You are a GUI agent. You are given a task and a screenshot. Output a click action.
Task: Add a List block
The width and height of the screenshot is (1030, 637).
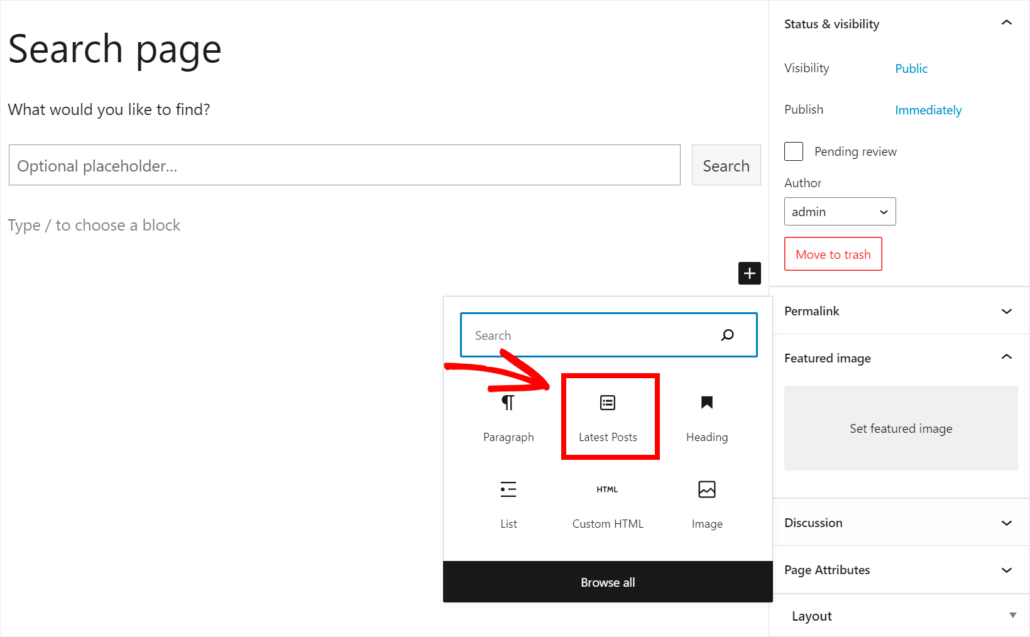click(x=508, y=500)
